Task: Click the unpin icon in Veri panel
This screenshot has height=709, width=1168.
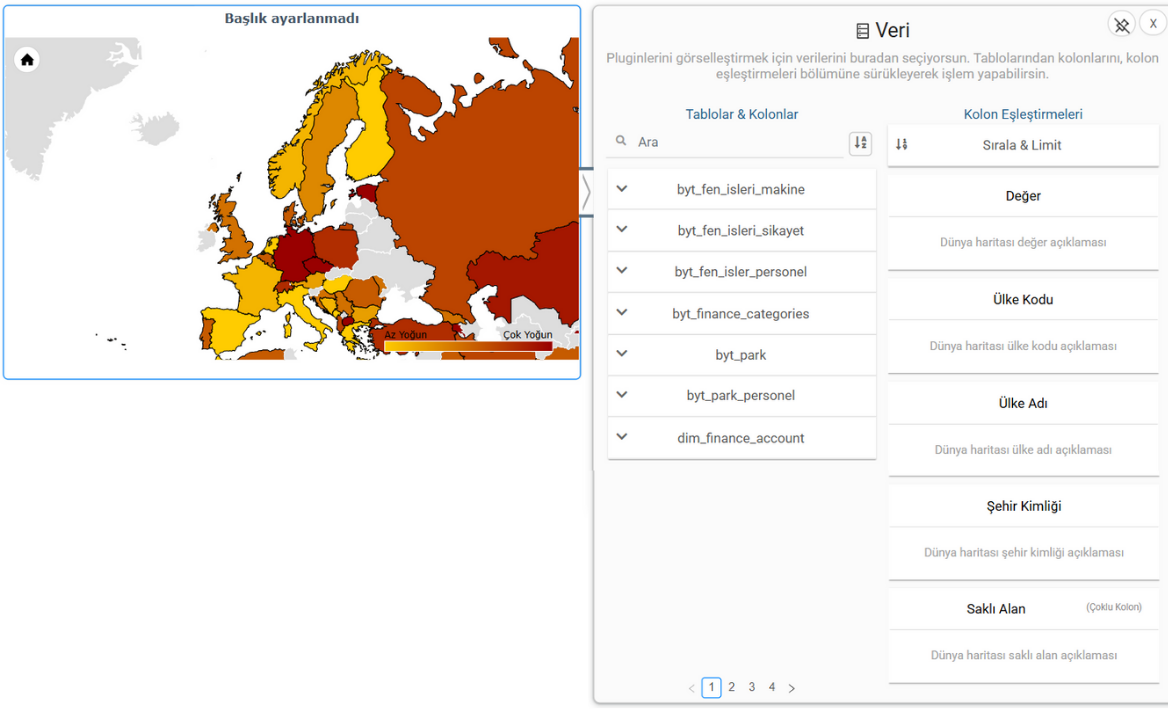Action: [x=1121, y=25]
